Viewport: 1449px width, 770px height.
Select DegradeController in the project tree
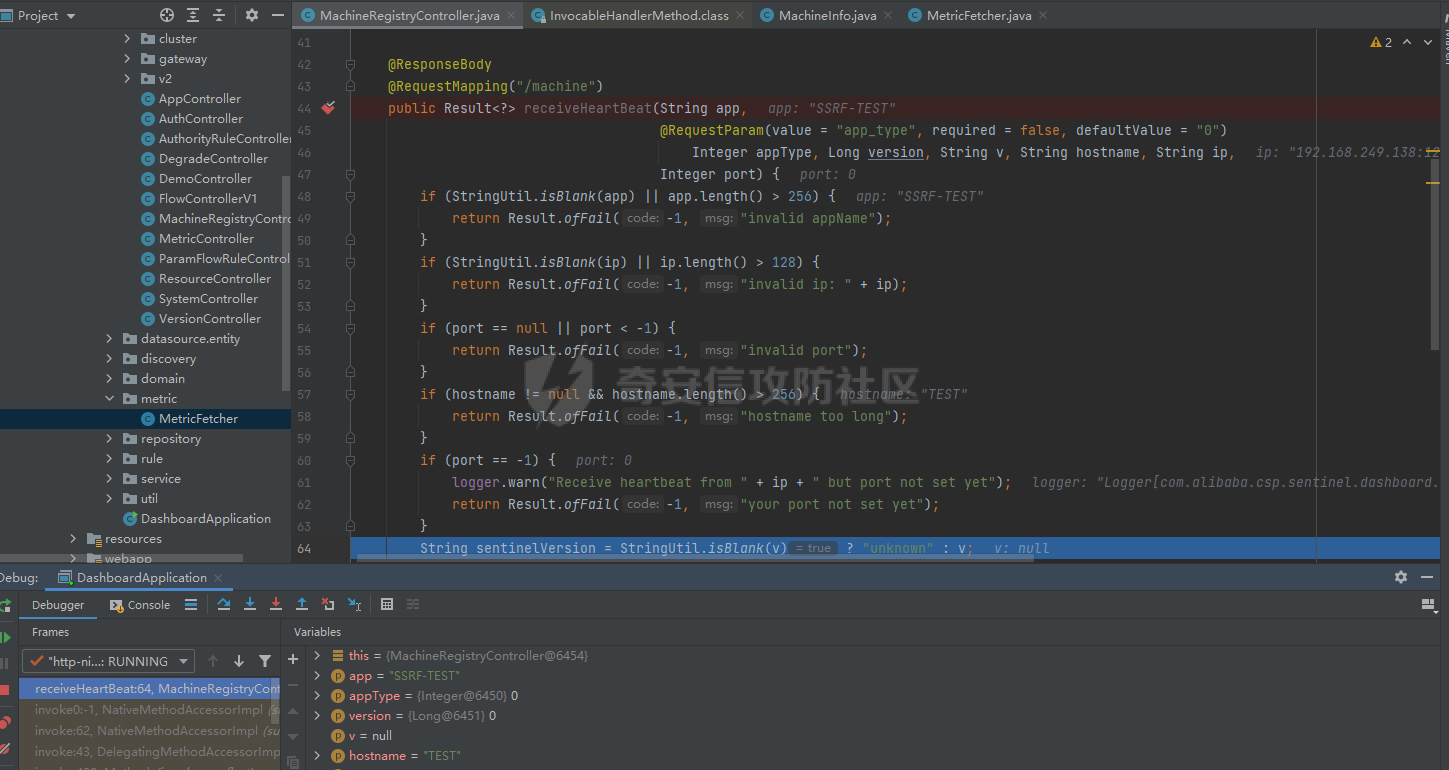click(204, 159)
